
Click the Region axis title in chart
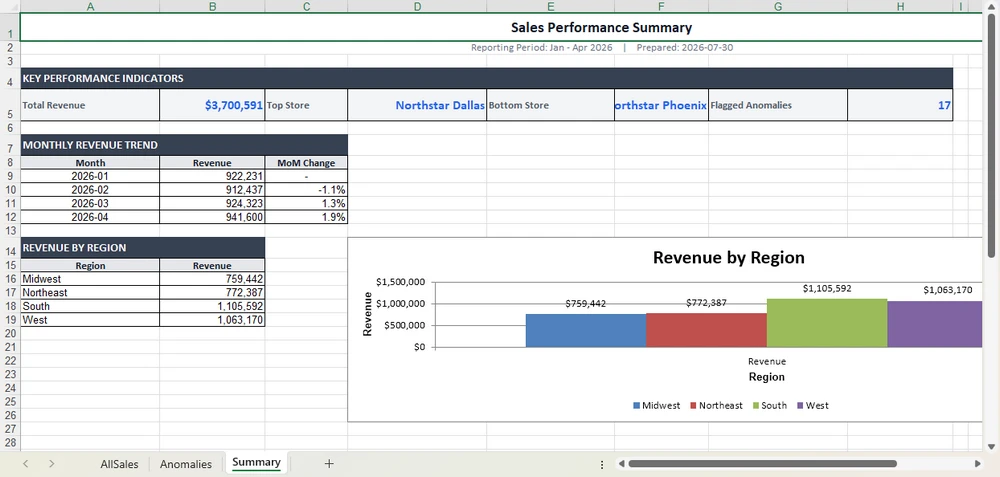coord(767,377)
